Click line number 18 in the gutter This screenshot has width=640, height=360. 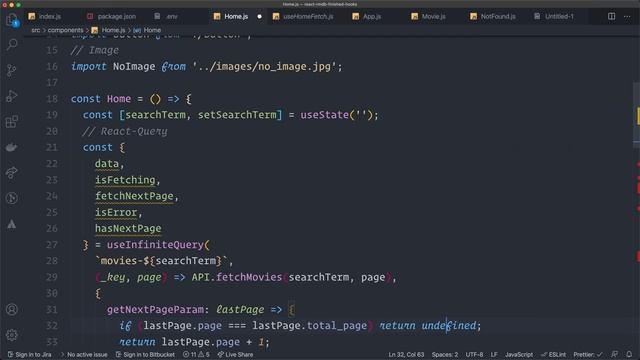click(x=52, y=99)
